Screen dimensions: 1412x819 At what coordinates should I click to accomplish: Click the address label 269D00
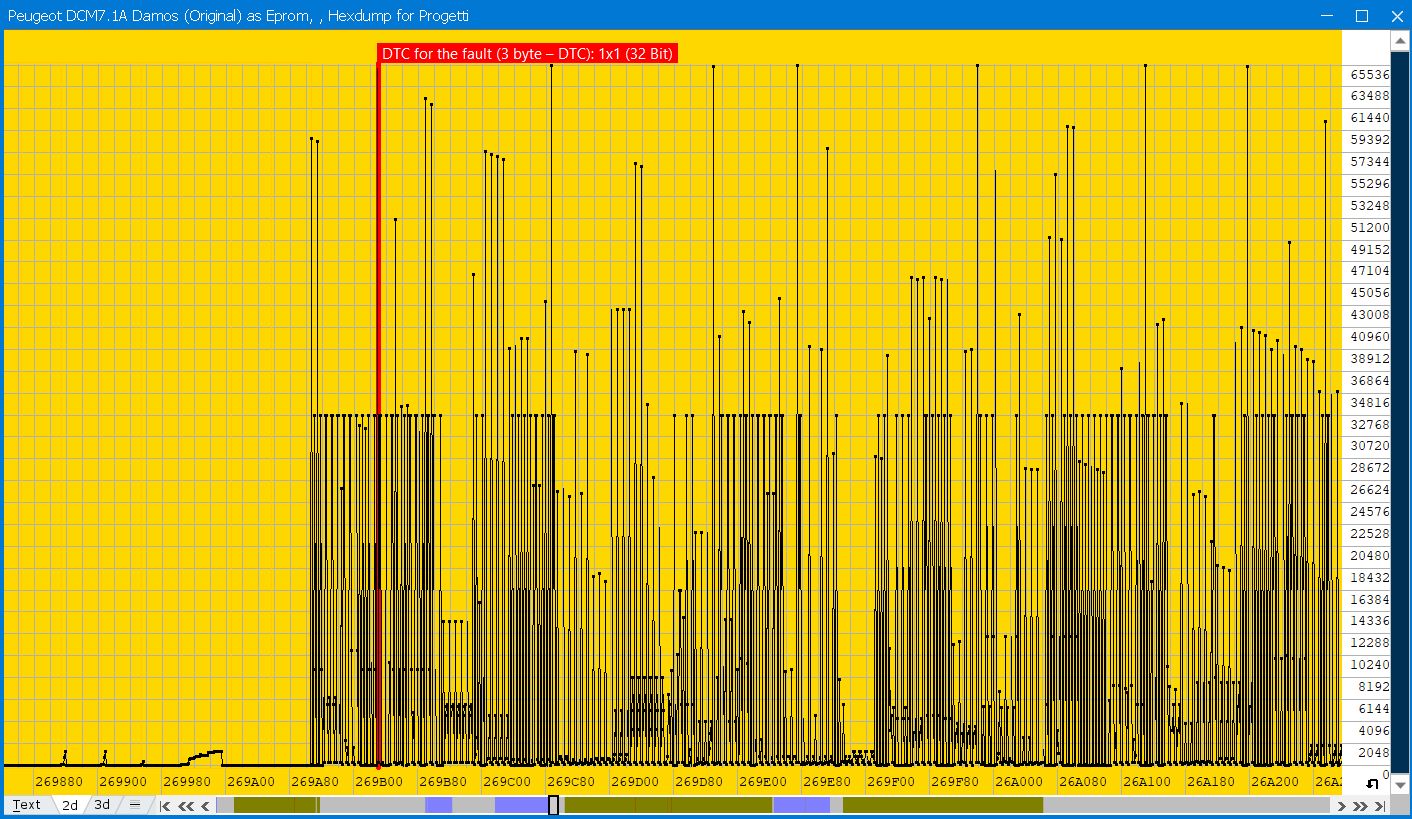tap(635, 781)
